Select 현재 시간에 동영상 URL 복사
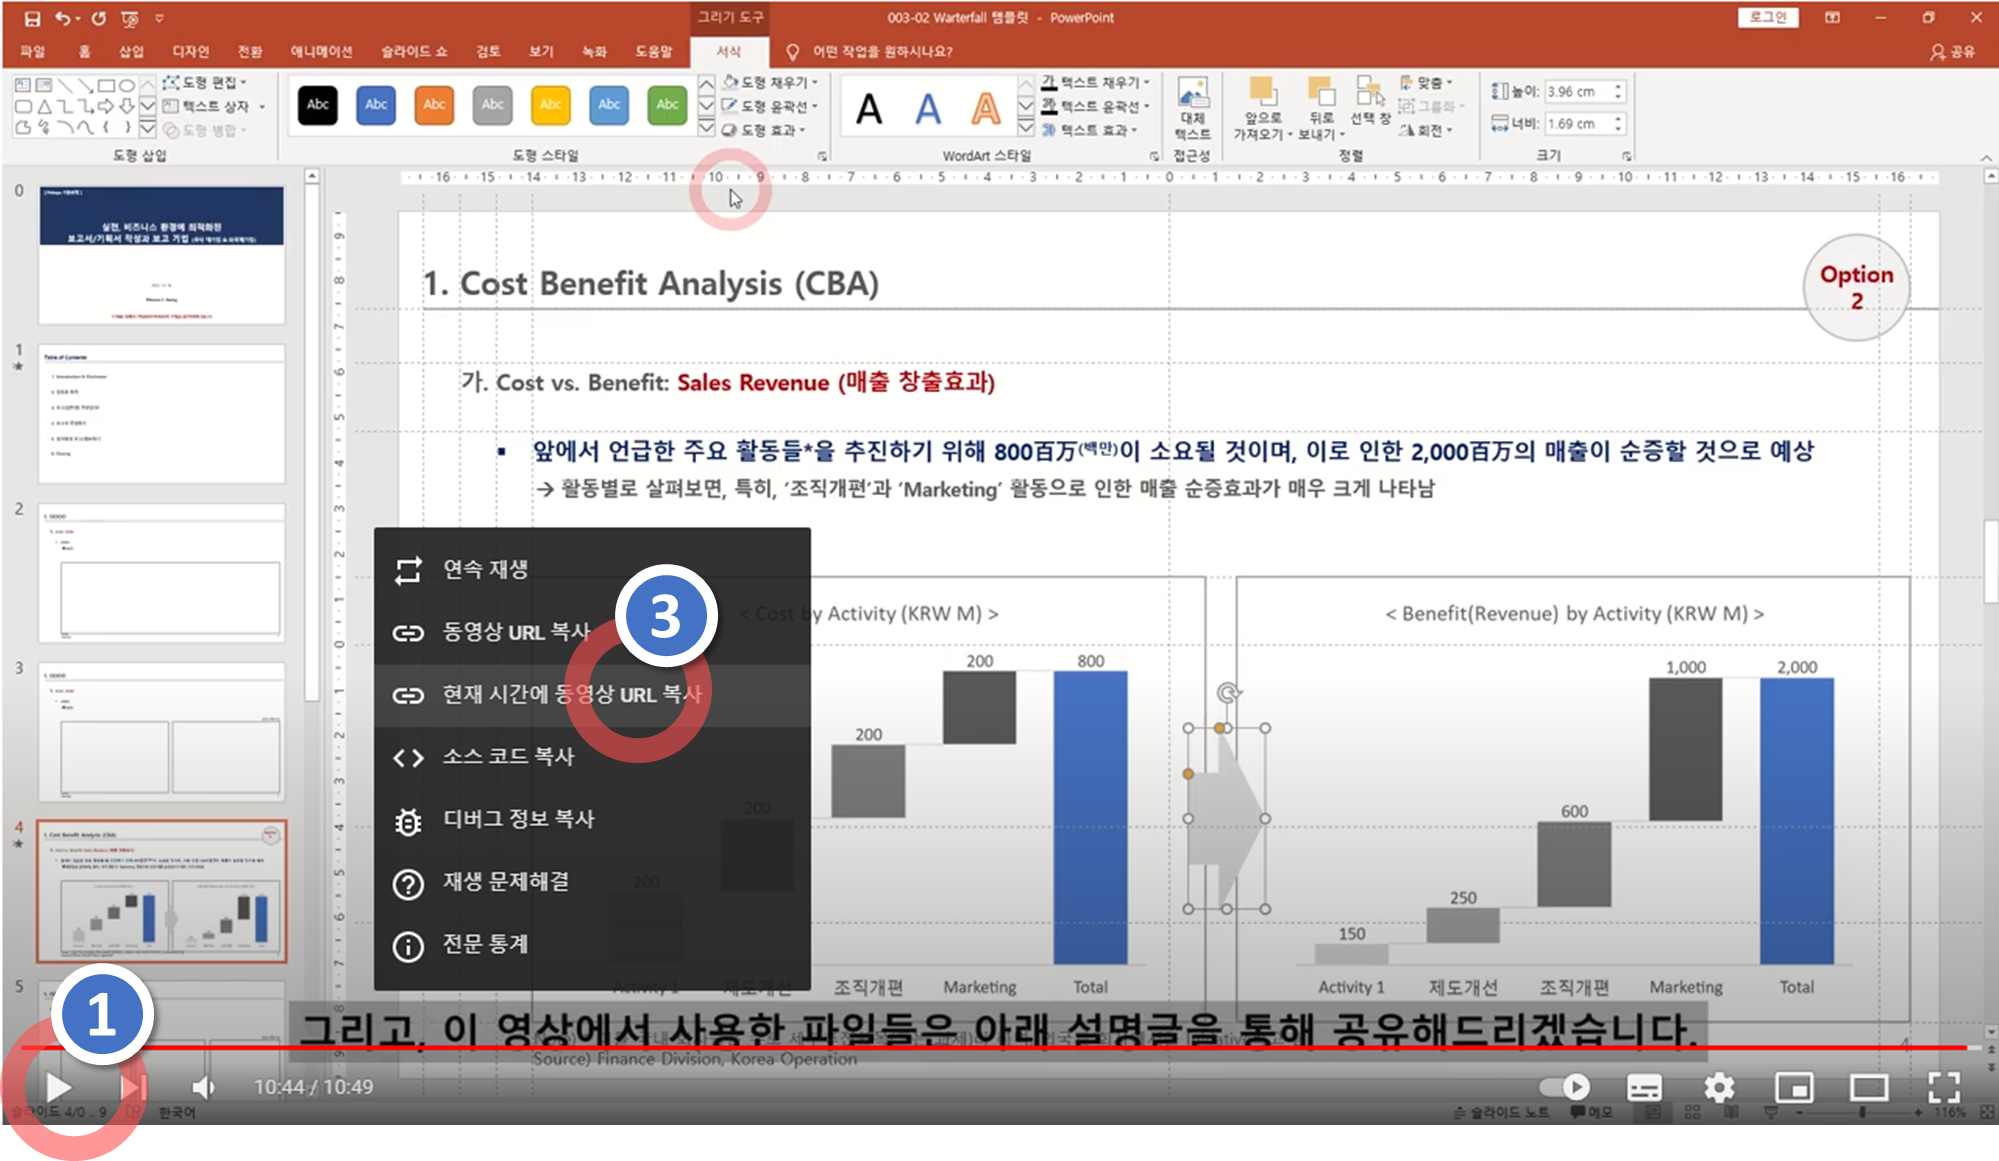 tap(592, 695)
